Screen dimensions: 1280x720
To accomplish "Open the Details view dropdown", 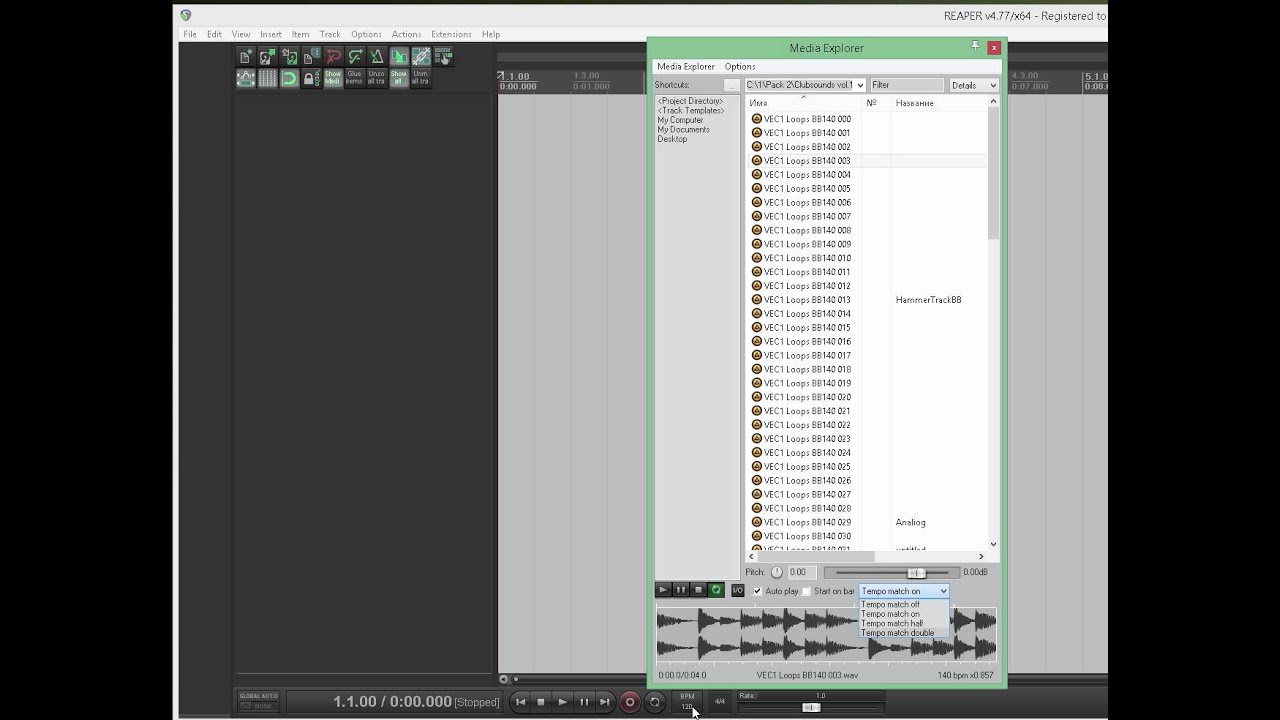I will tap(973, 85).
